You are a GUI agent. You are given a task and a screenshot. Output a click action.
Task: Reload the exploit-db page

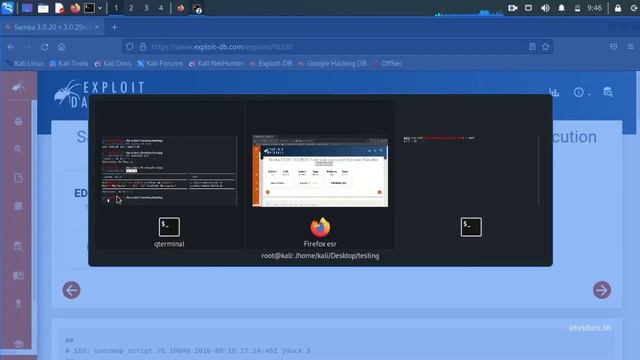click(x=44, y=47)
